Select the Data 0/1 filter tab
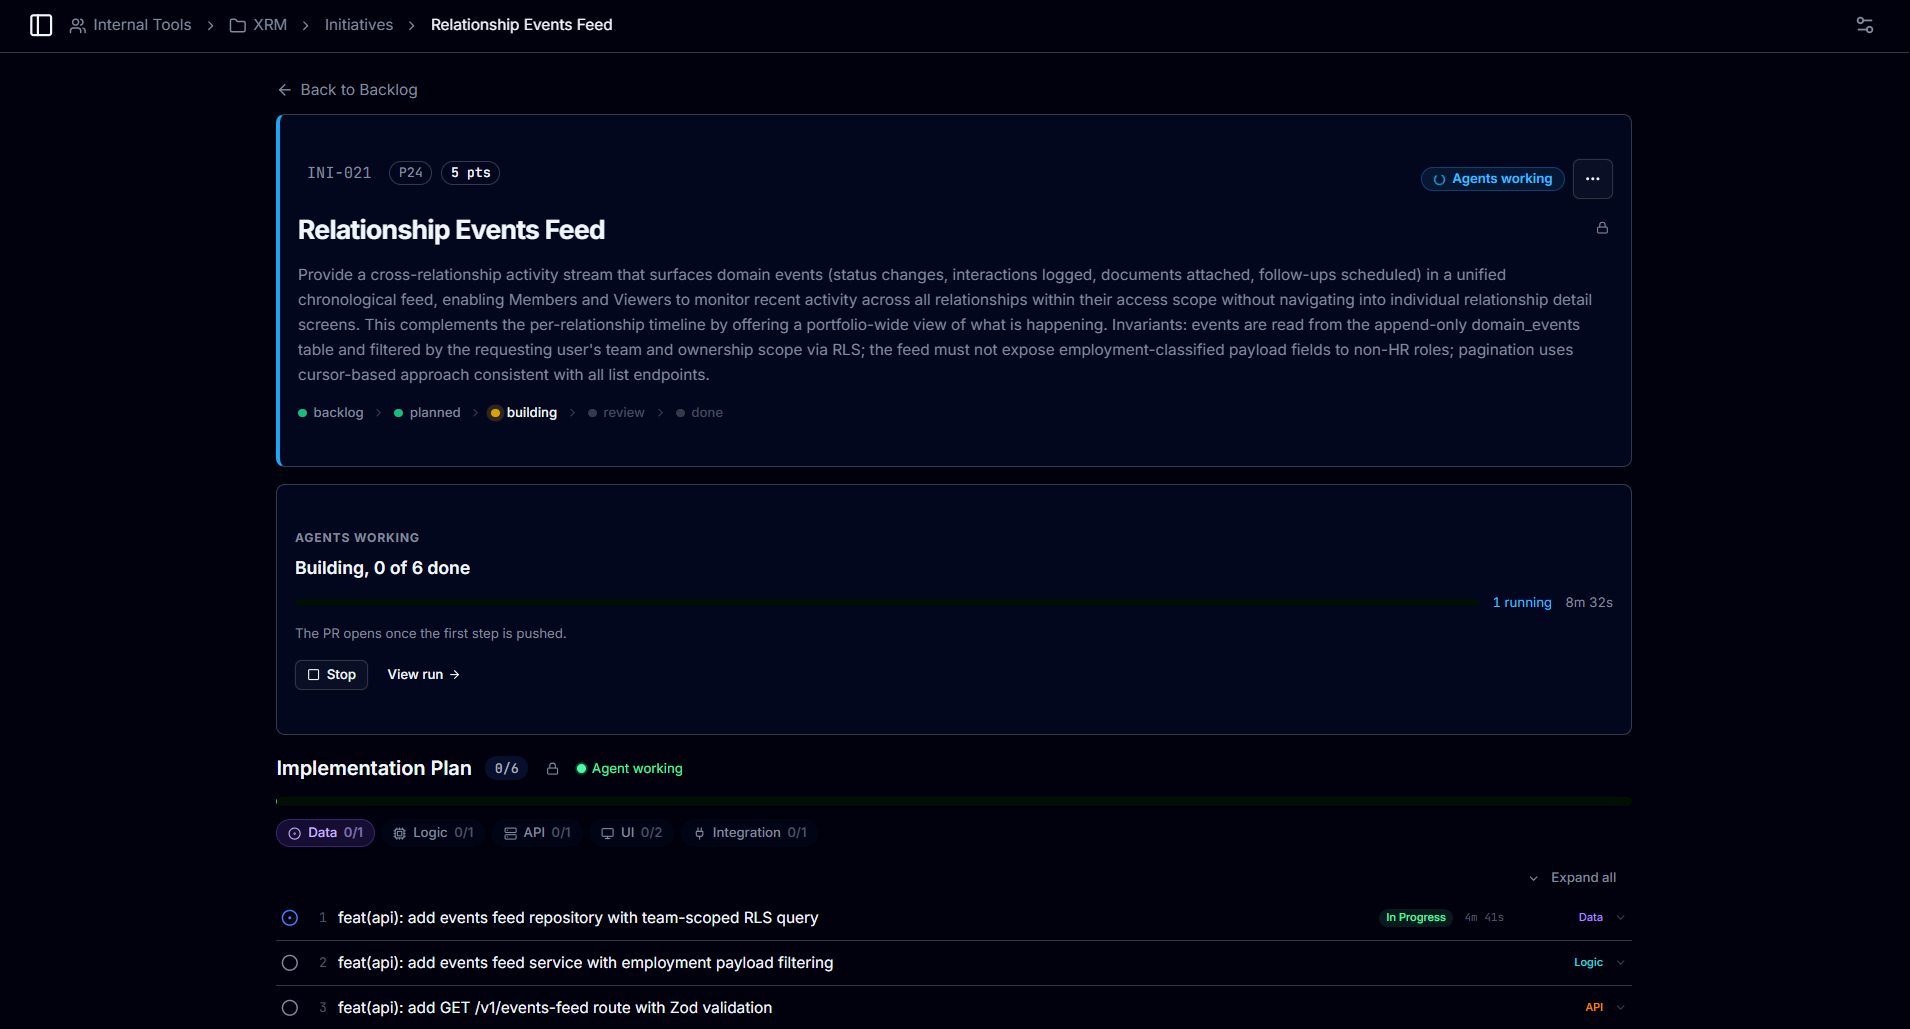The width and height of the screenshot is (1910, 1029). click(x=325, y=833)
